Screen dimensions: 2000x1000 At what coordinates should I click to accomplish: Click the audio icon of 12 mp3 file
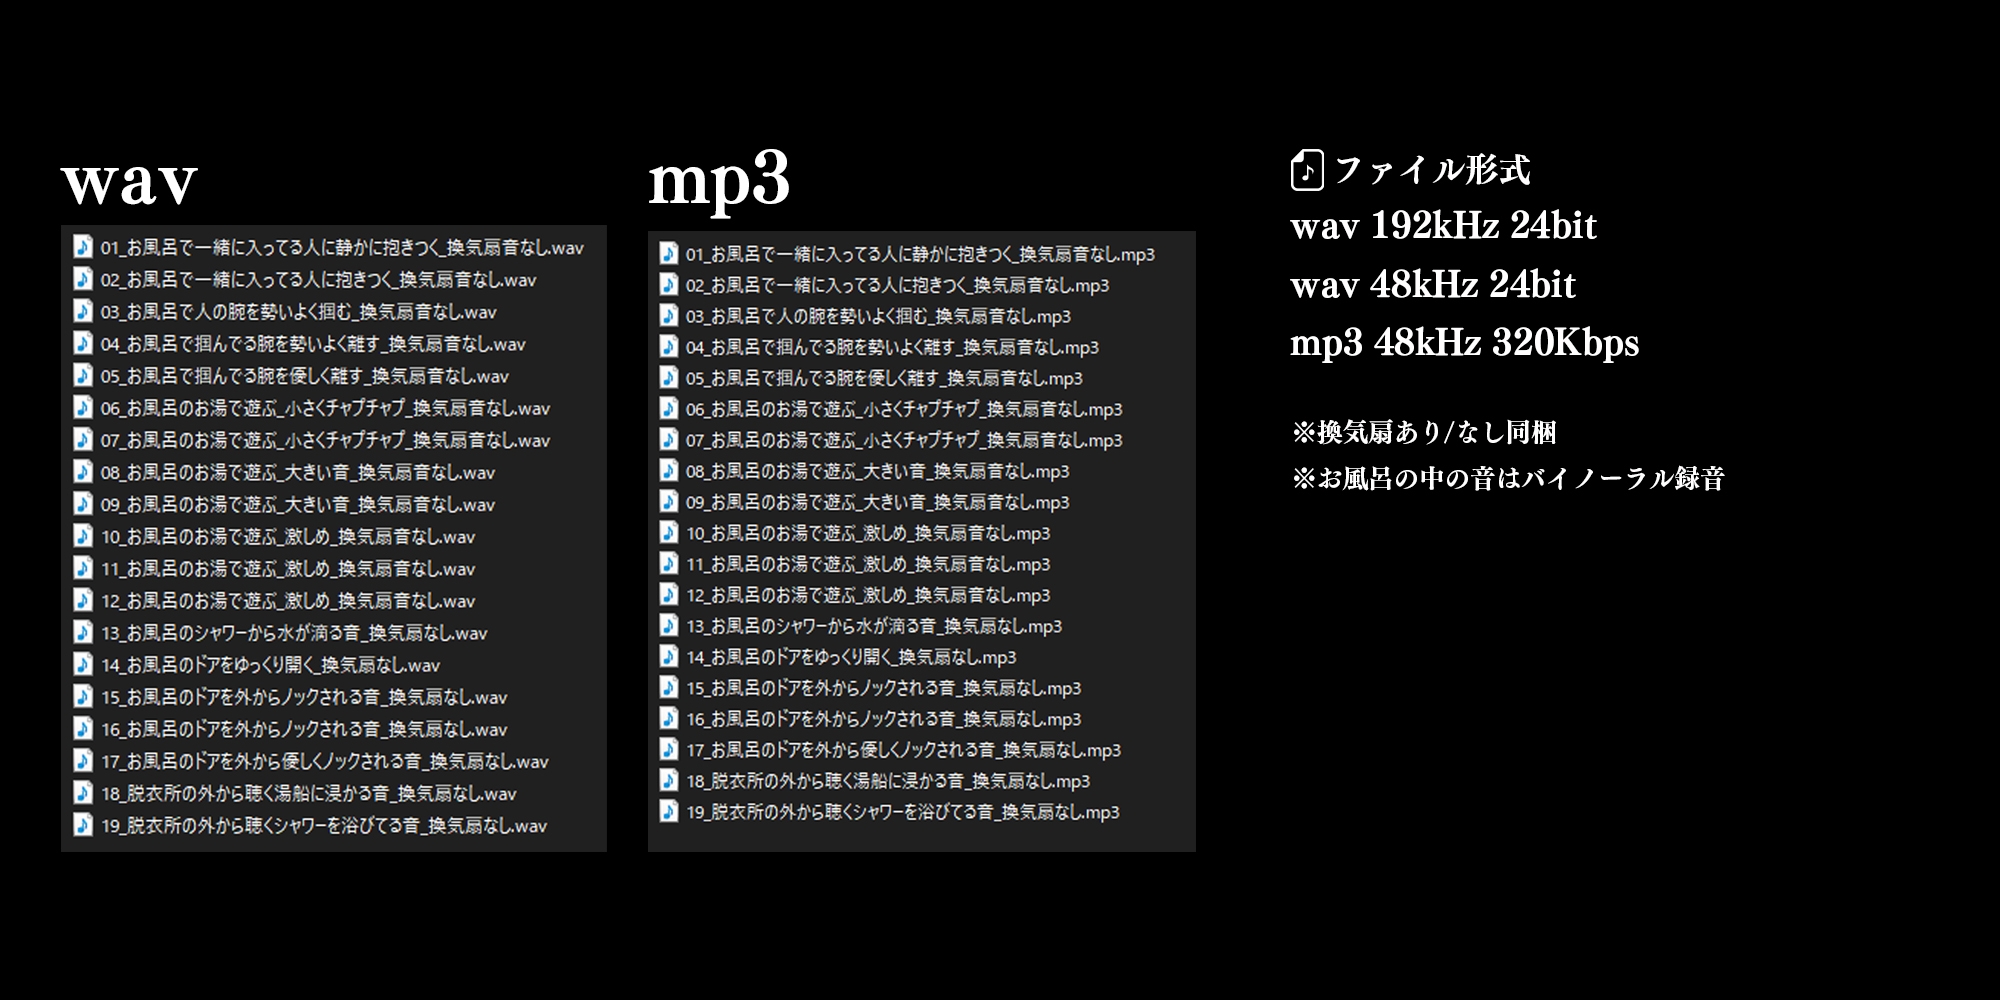[x=669, y=595]
